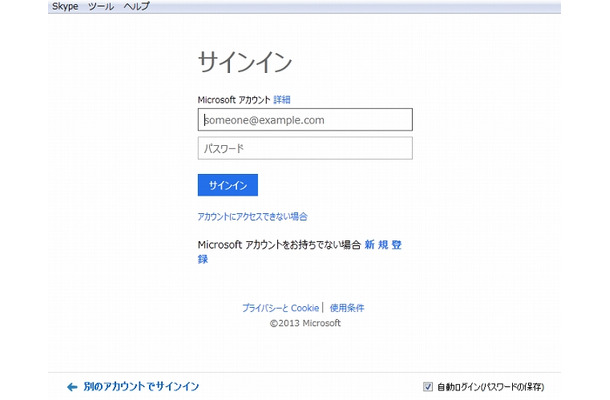Click the 新規登録 sign-up link
The image size is (610, 400).
click(383, 245)
